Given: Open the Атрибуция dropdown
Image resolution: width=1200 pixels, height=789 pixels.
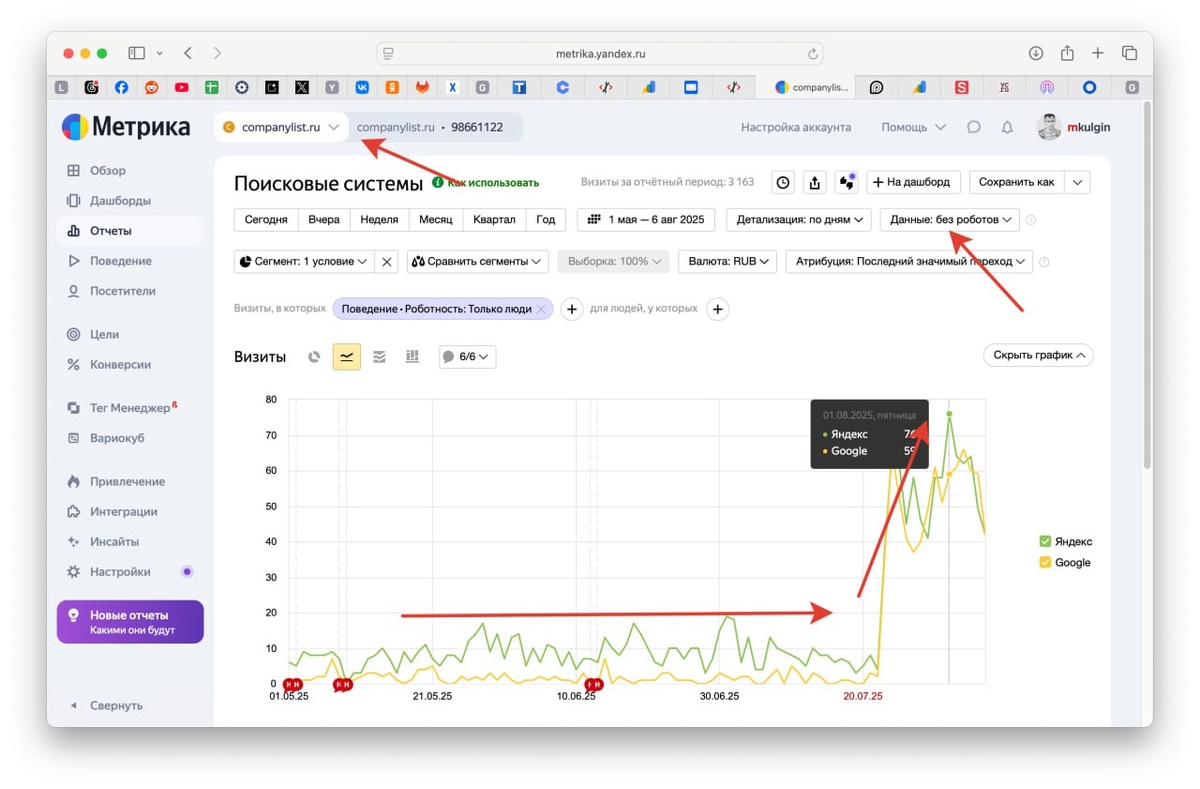Looking at the screenshot, I should (909, 261).
